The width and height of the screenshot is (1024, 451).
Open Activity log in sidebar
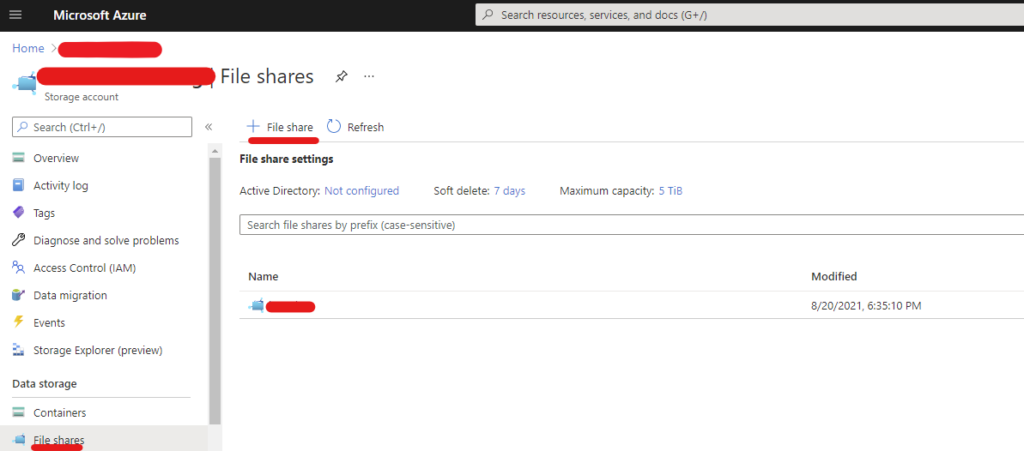(61, 185)
